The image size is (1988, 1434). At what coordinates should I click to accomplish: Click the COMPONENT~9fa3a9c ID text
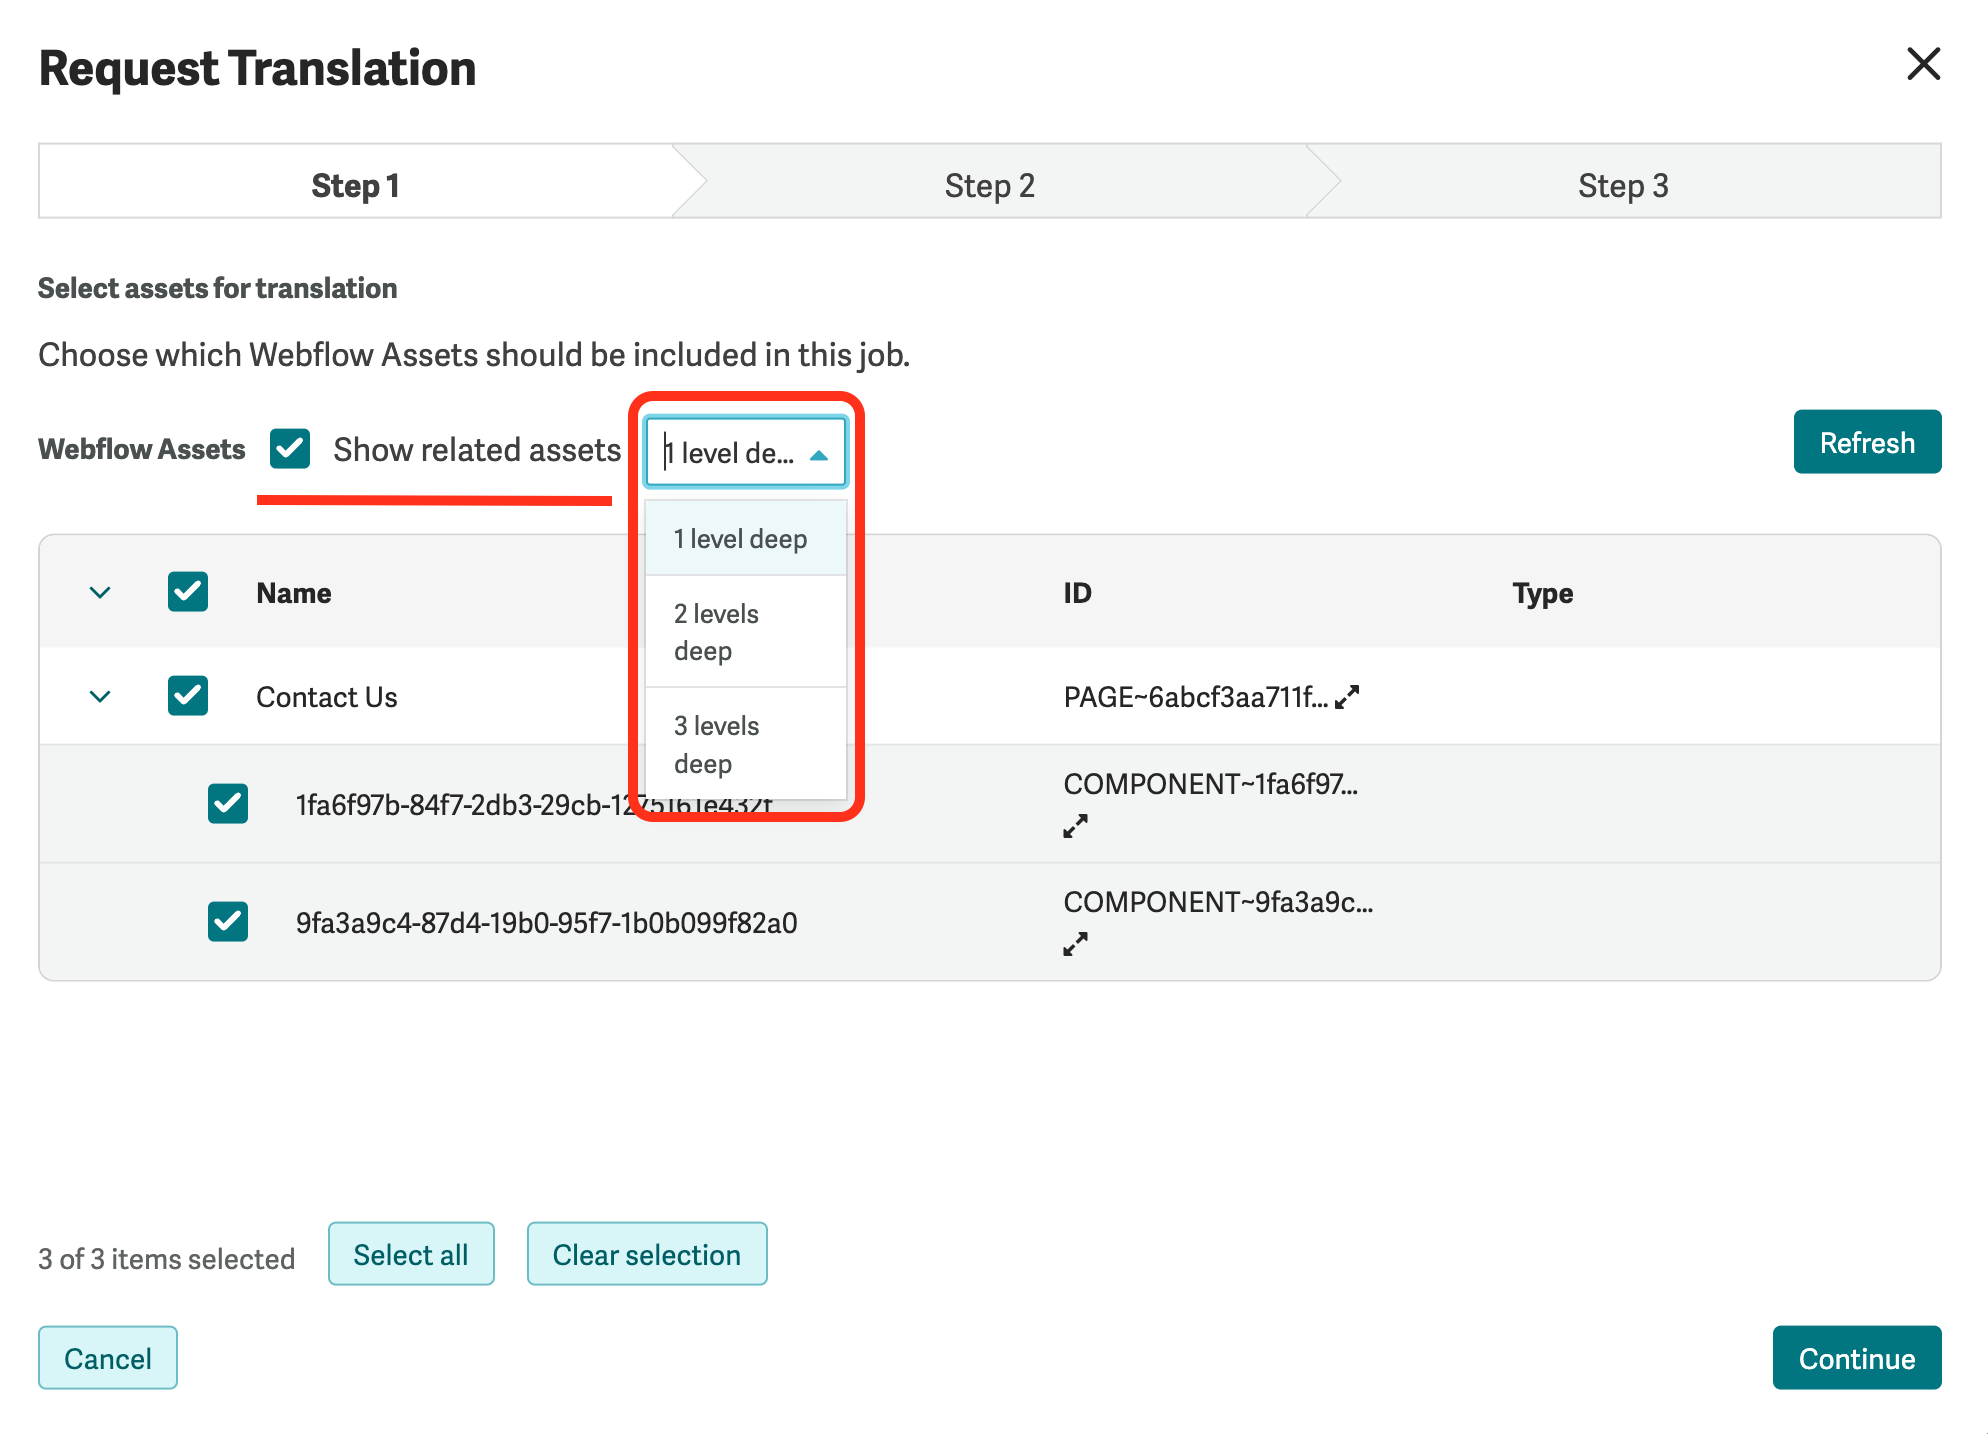pyautogui.click(x=1218, y=902)
